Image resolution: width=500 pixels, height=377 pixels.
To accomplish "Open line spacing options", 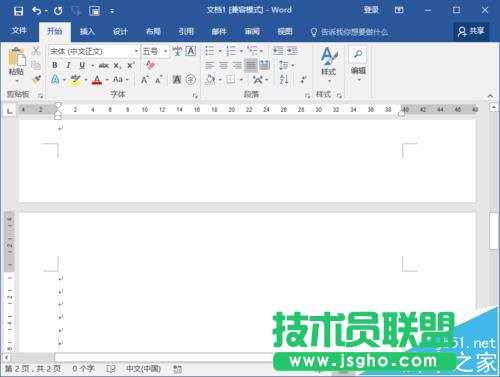I will [286, 65].
